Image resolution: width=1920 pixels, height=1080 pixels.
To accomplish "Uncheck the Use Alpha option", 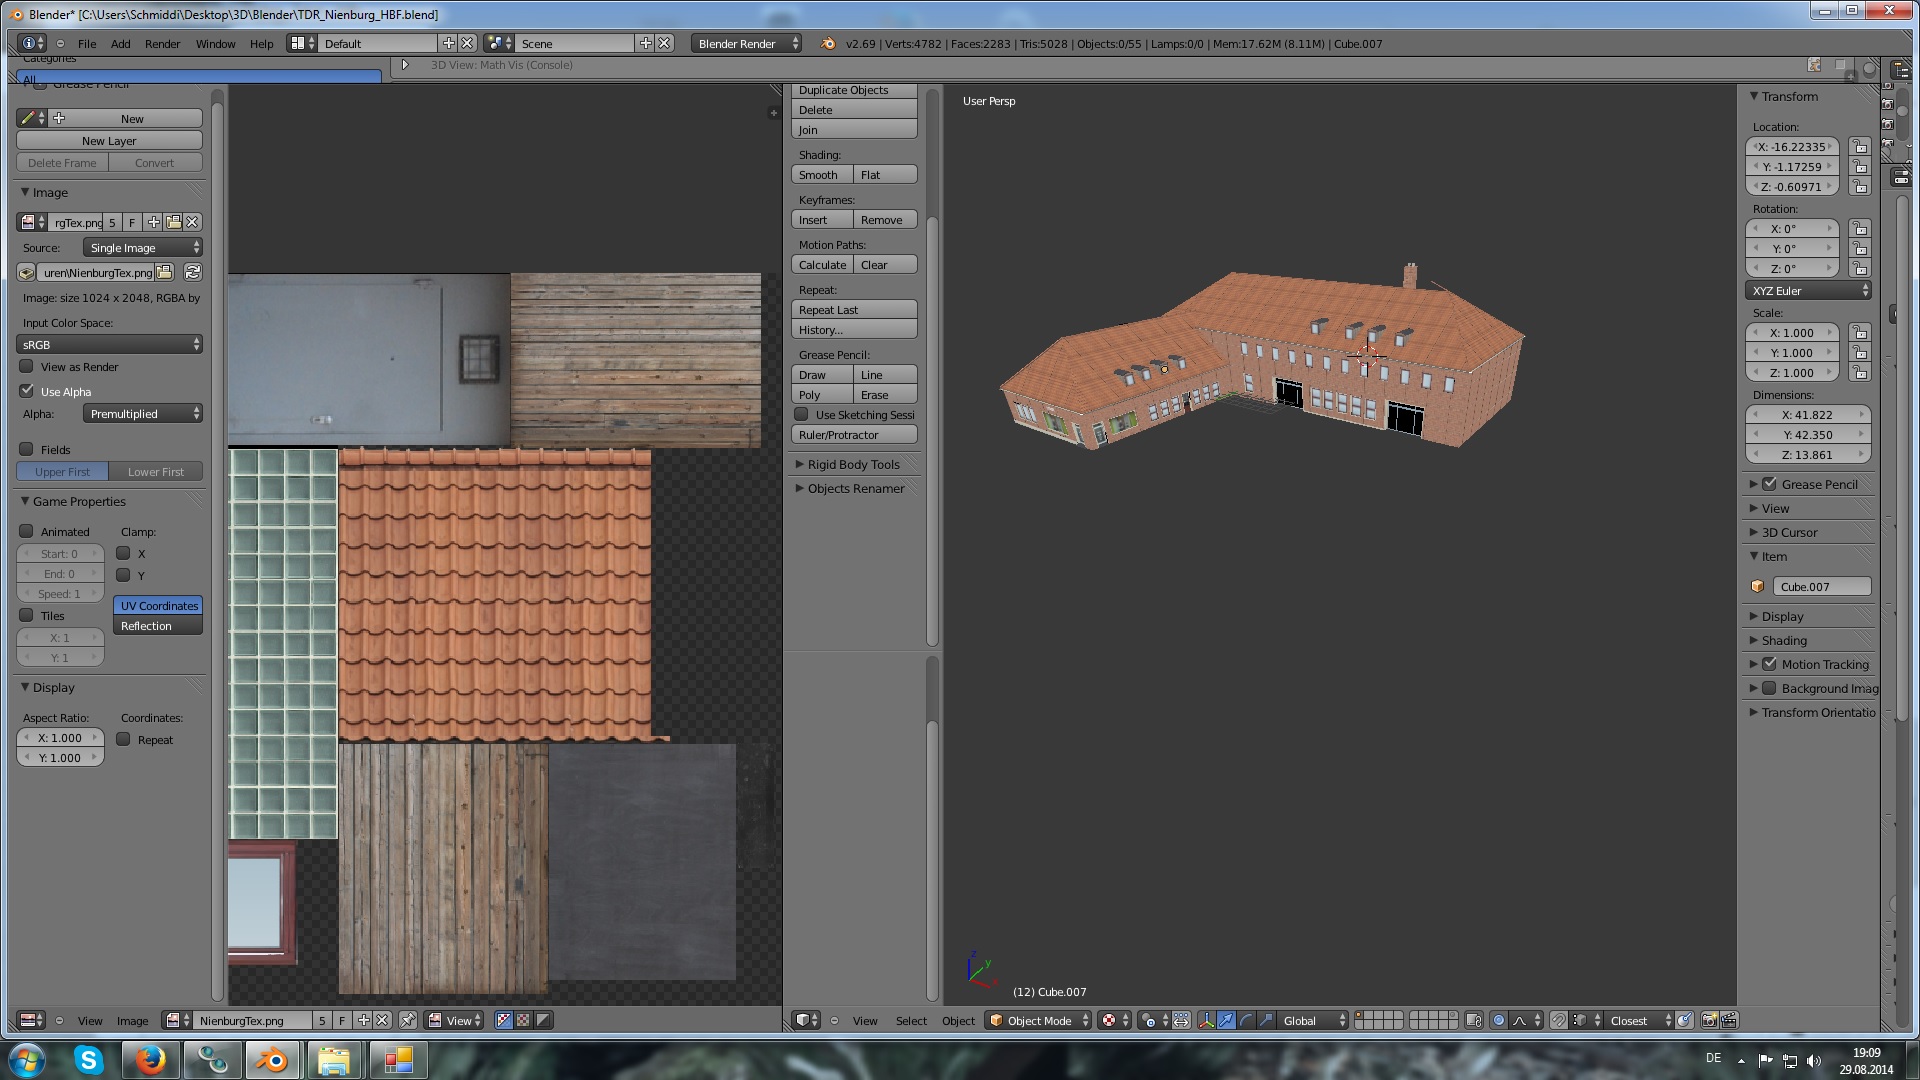I will [x=27, y=391].
